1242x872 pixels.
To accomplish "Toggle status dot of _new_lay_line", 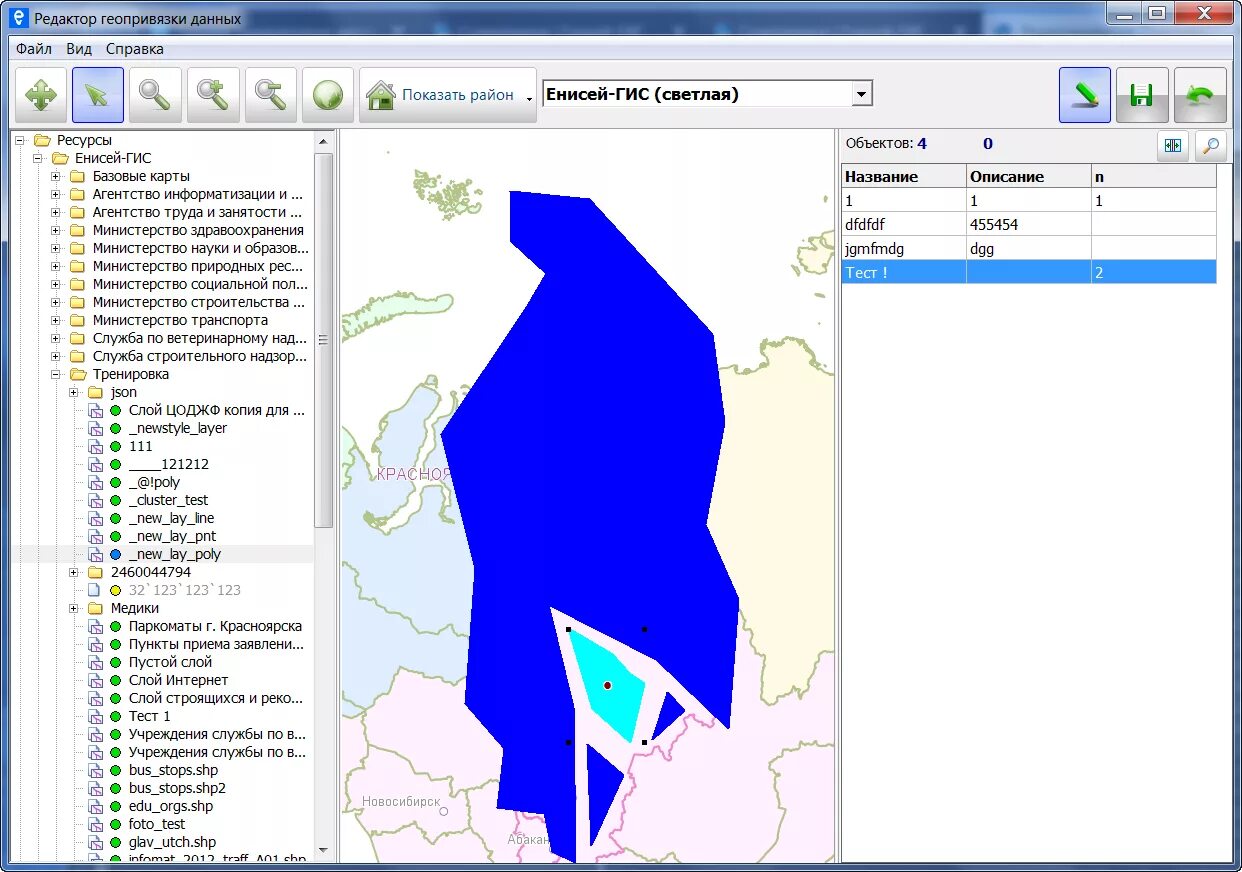I will tap(115, 518).
